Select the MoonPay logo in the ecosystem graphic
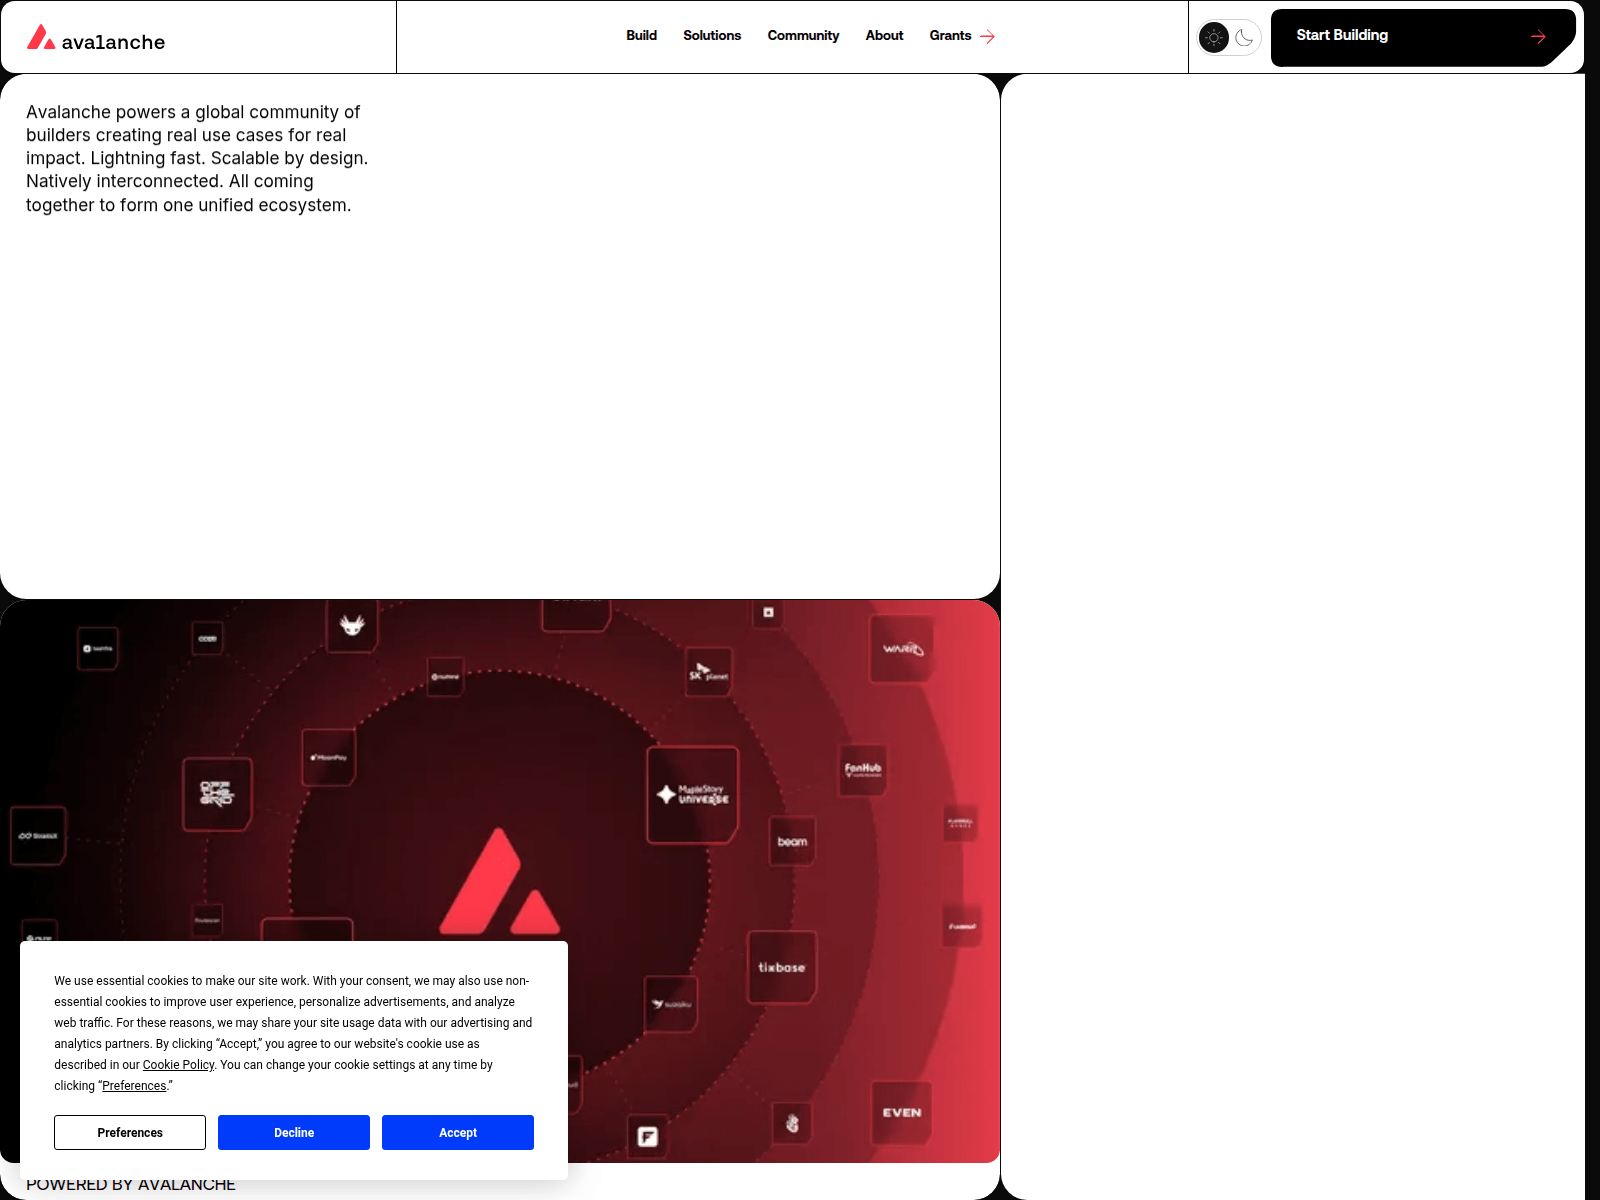1600x1200 pixels. pos(328,759)
